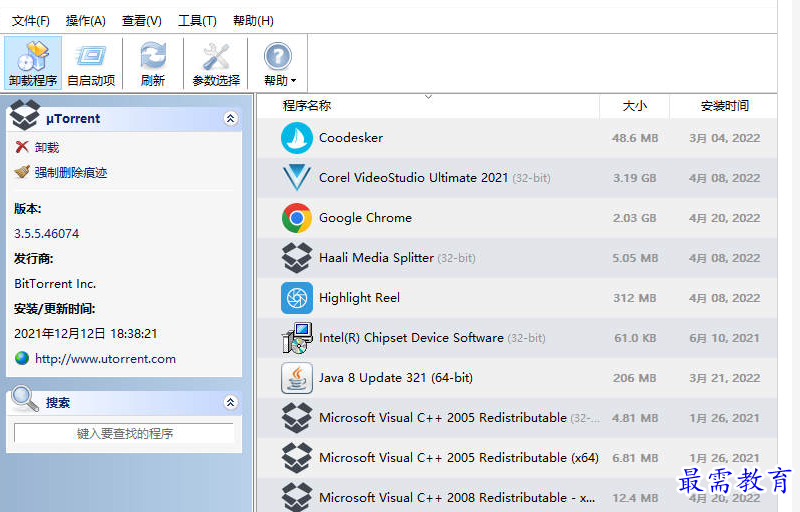Viewport: 800px width, 512px height.
Task: Open the 帮助(H) menu
Action: [x=253, y=21]
